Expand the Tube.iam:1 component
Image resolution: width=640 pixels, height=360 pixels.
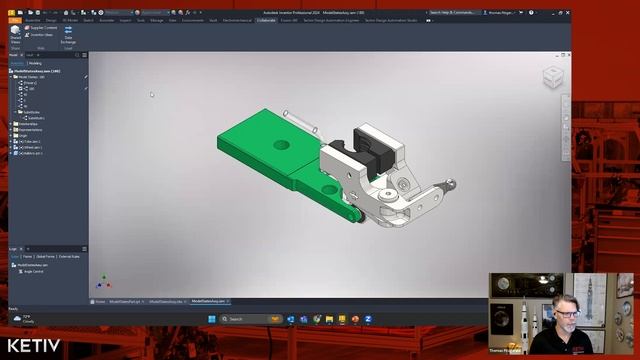coord(11,142)
